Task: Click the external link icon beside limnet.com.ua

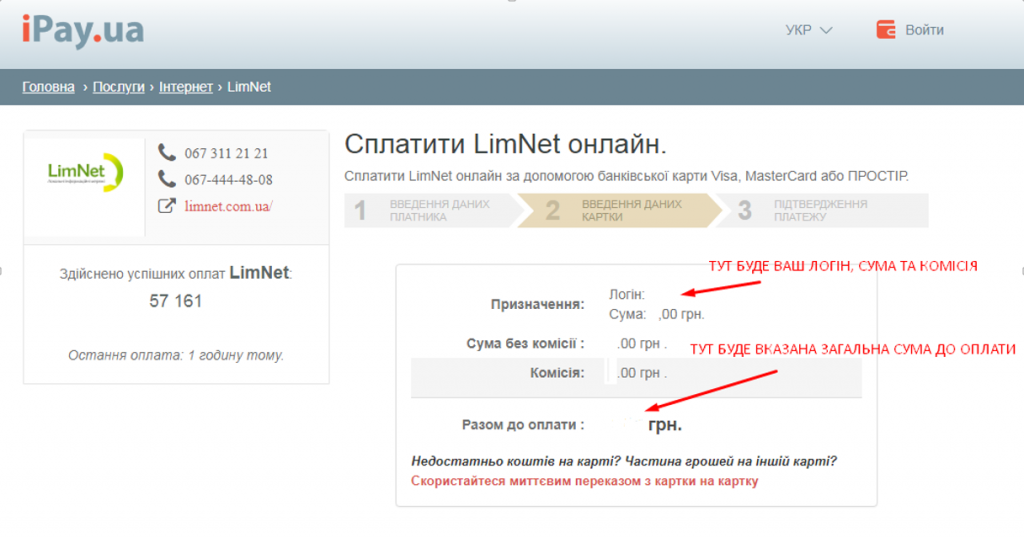Action: (167, 206)
